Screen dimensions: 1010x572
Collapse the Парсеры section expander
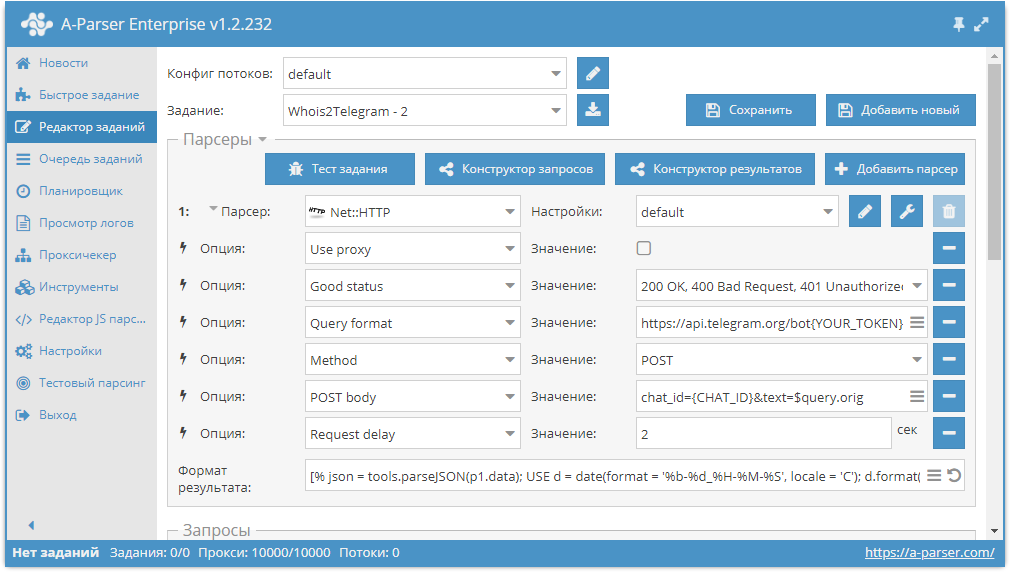click(x=262, y=139)
